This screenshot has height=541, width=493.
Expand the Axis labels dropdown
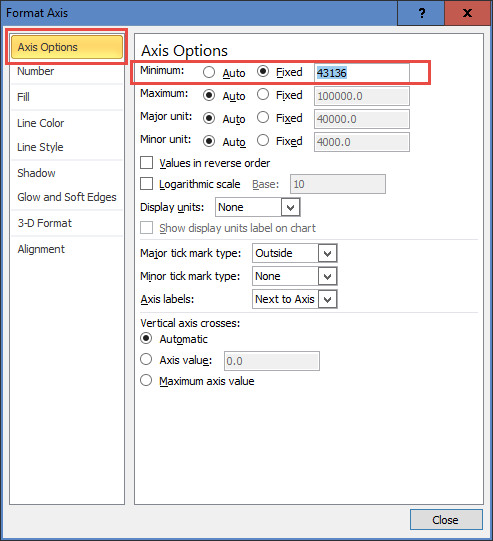[327, 299]
